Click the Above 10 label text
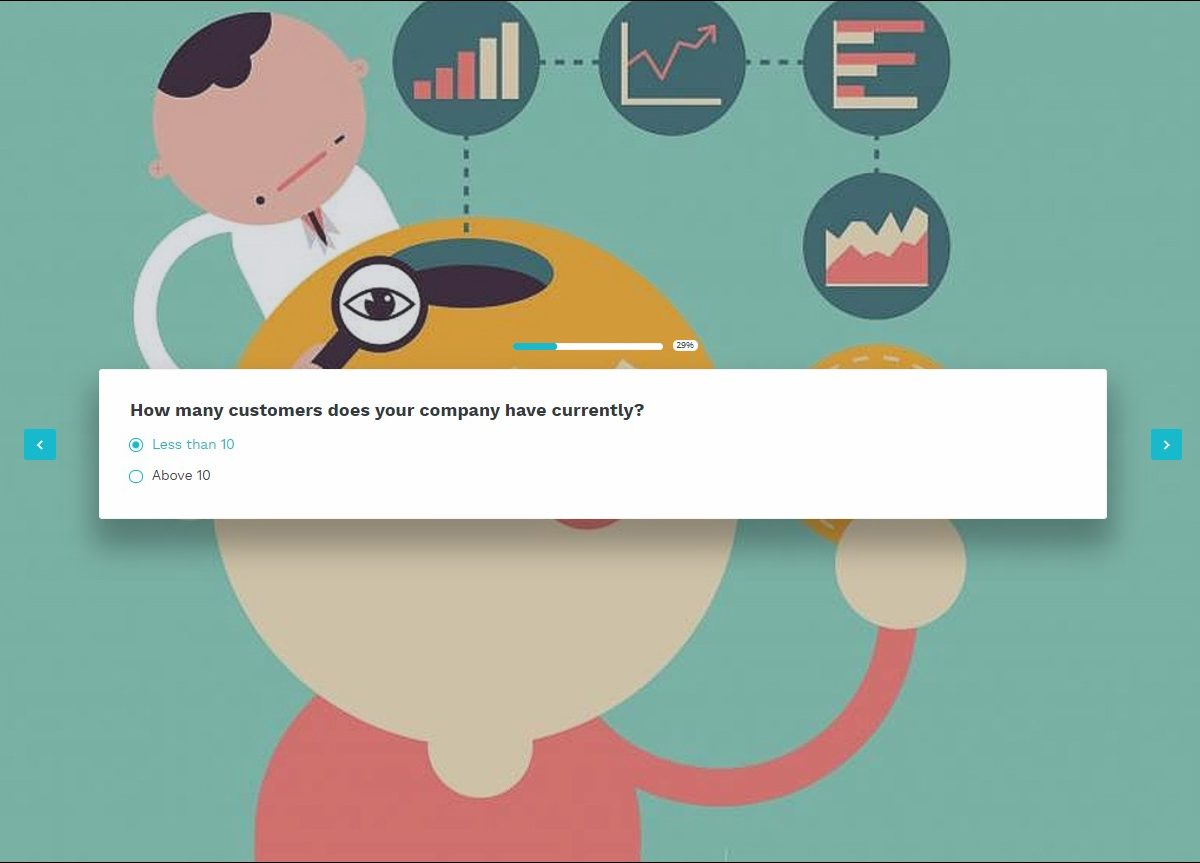Viewport: 1200px width, 863px height. (x=181, y=476)
